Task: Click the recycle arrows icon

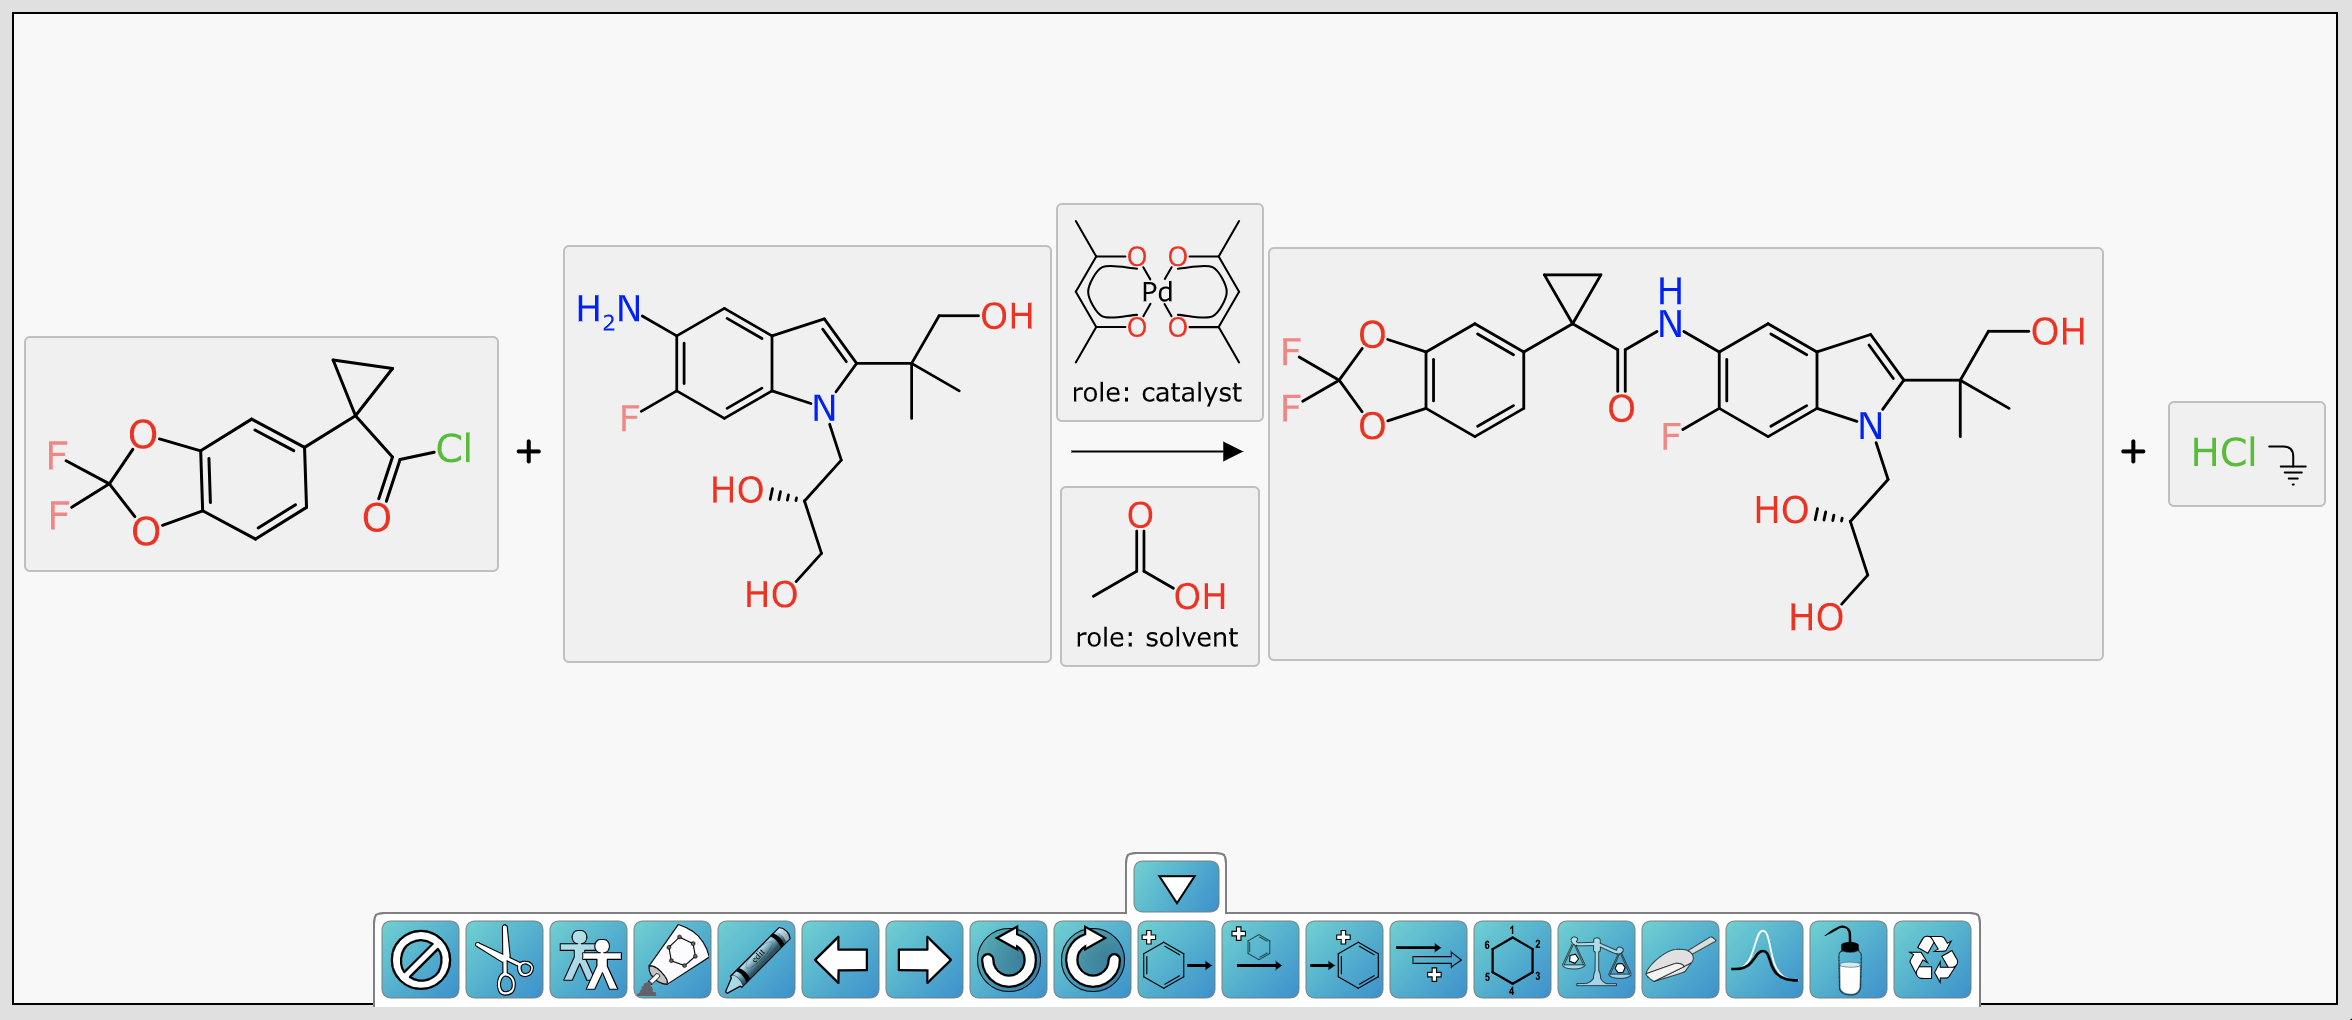Action: tap(1932, 960)
